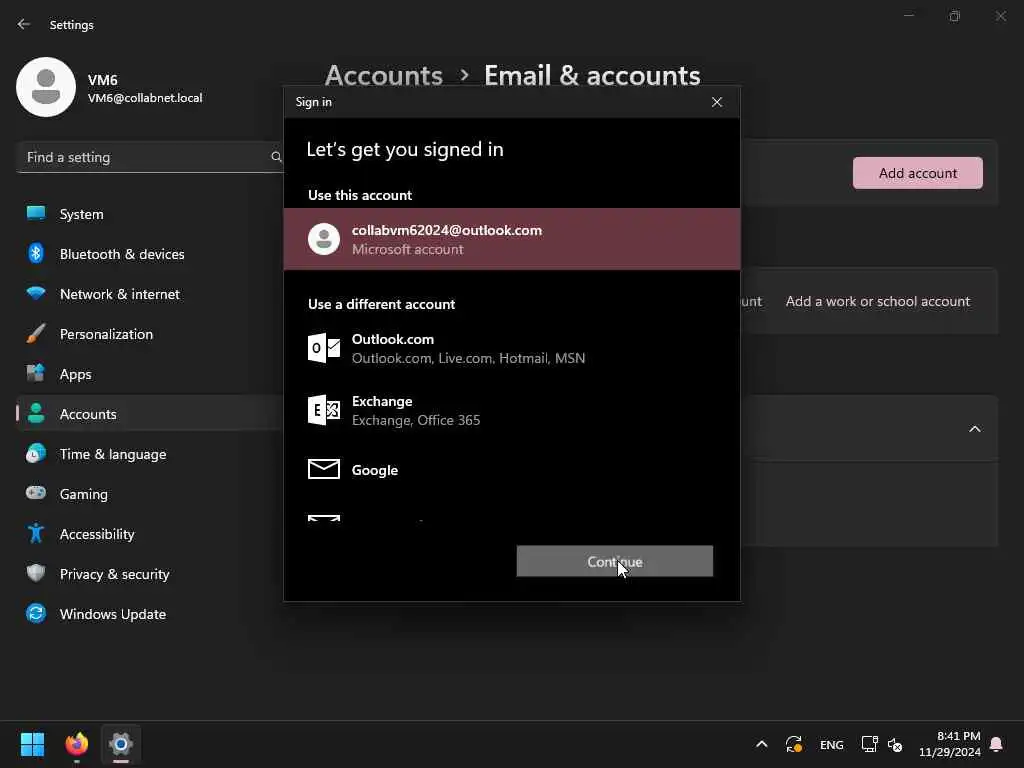Open Accessibility settings

pos(150,534)
